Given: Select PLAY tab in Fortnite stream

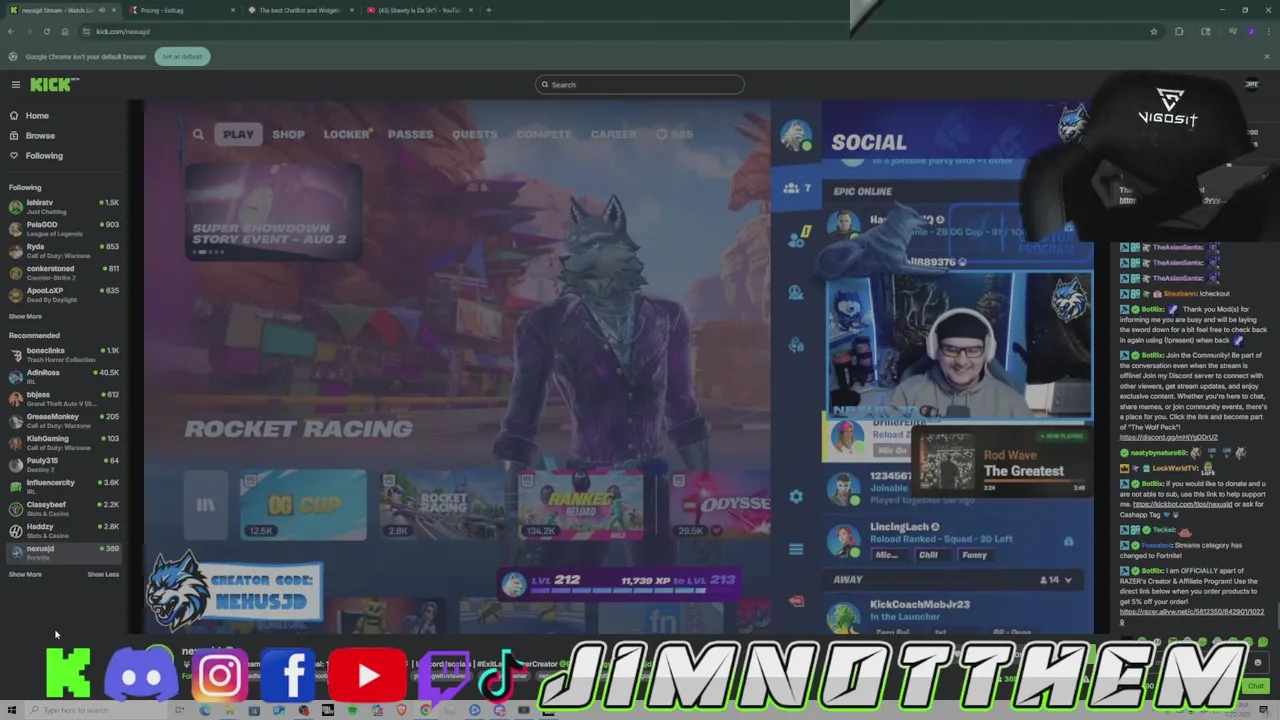Looking at the screenshot, I should tap(238, 134).
